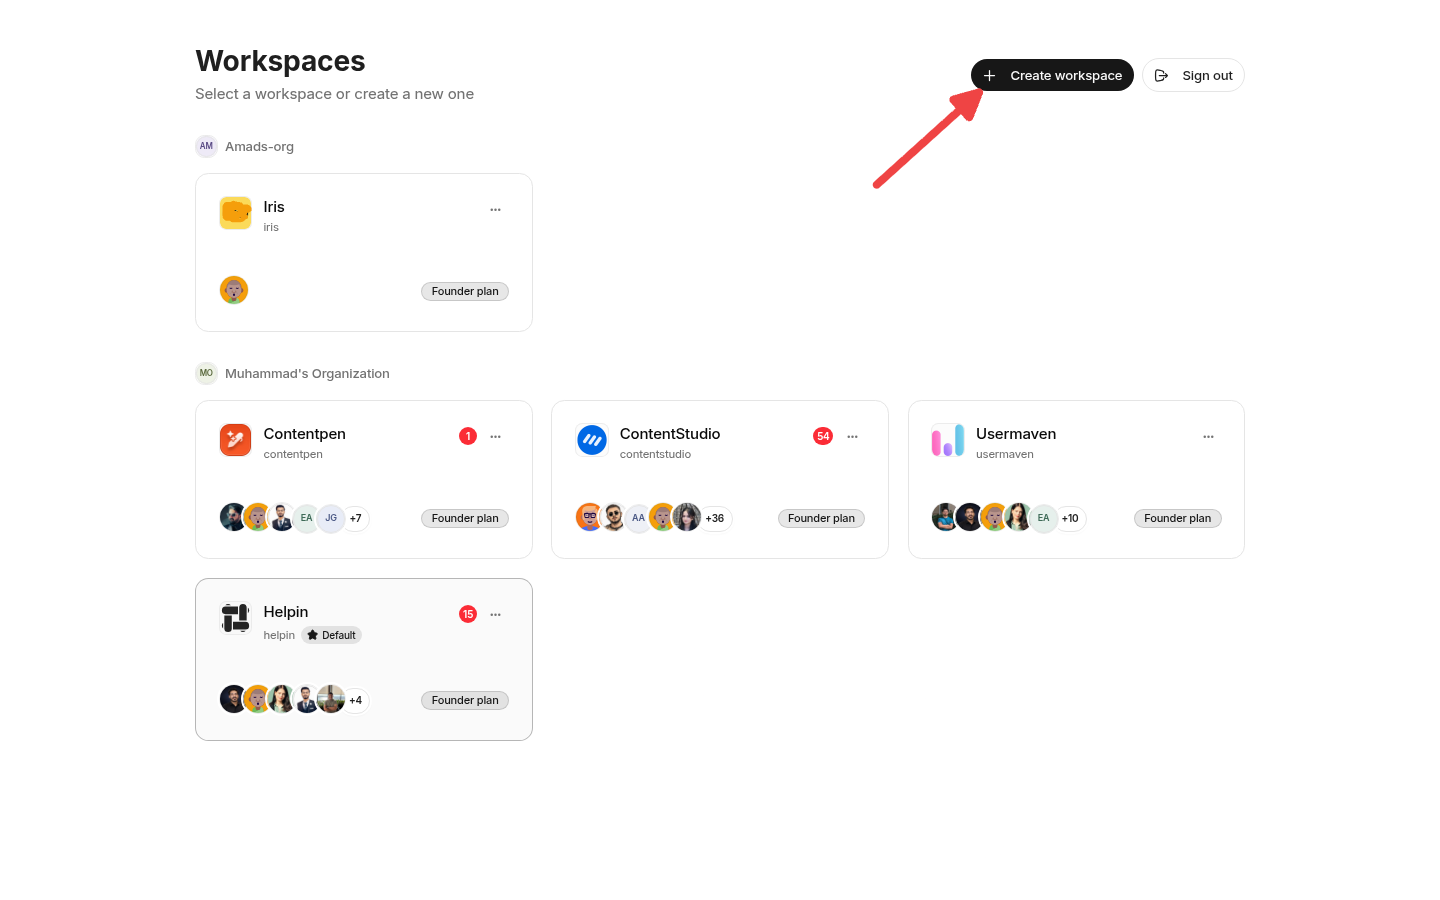Click Founder plan badge on Usermaven
The height and width of the screenshot is (900, 1440).
(1178, 518)
